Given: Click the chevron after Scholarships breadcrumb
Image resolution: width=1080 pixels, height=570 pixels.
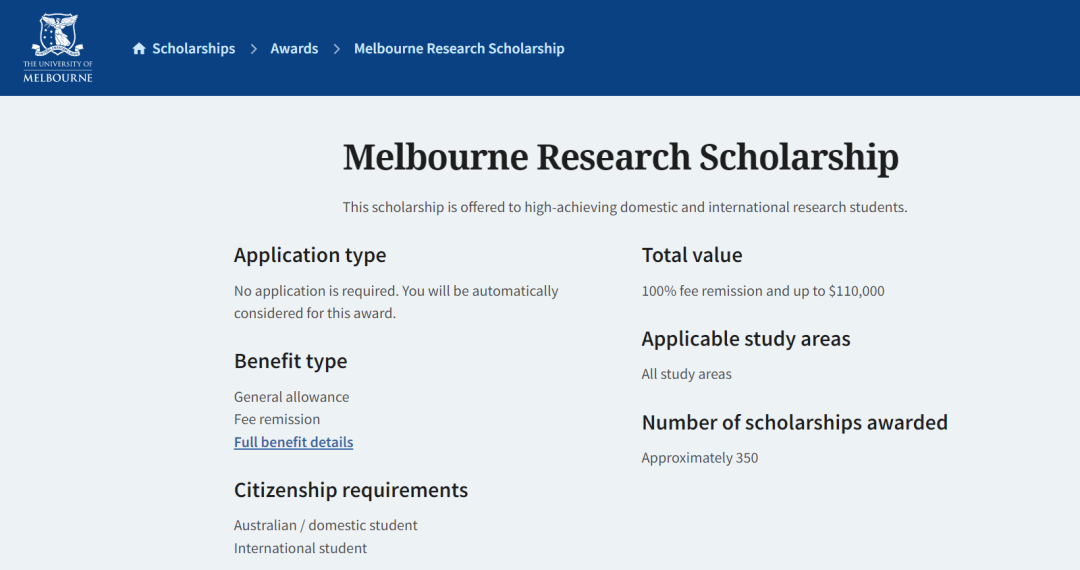Looking at the screenshot, I should pos(253,49).
